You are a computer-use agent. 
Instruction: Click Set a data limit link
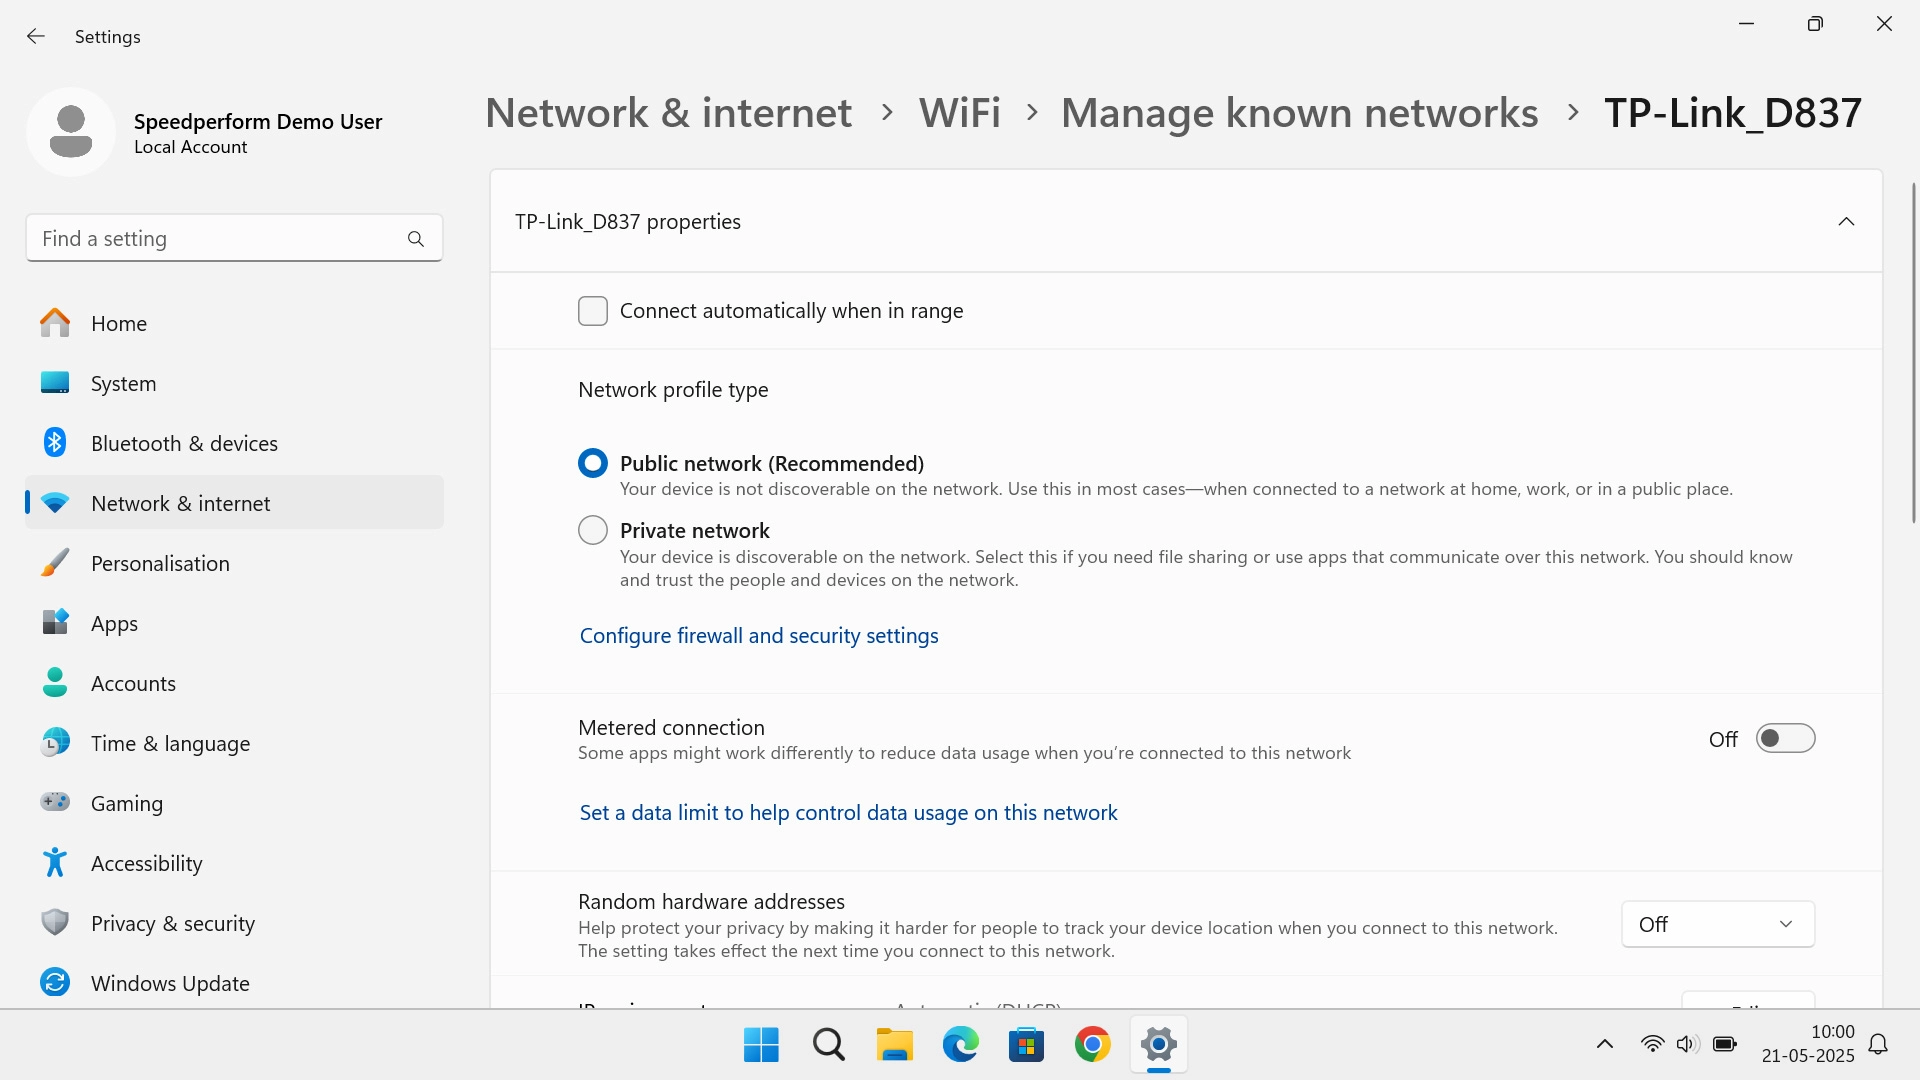pyautogui.click(x=848, y=813)
